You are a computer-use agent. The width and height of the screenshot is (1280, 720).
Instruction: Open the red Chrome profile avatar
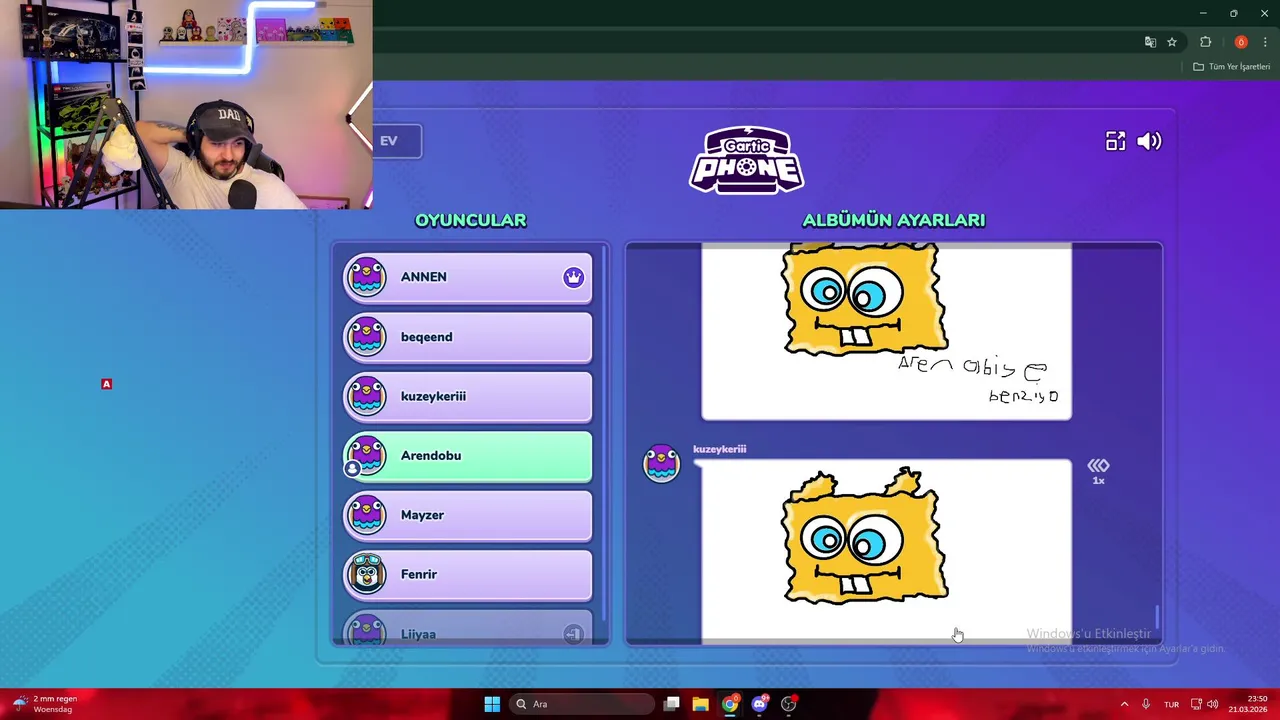click(1241, 42)
